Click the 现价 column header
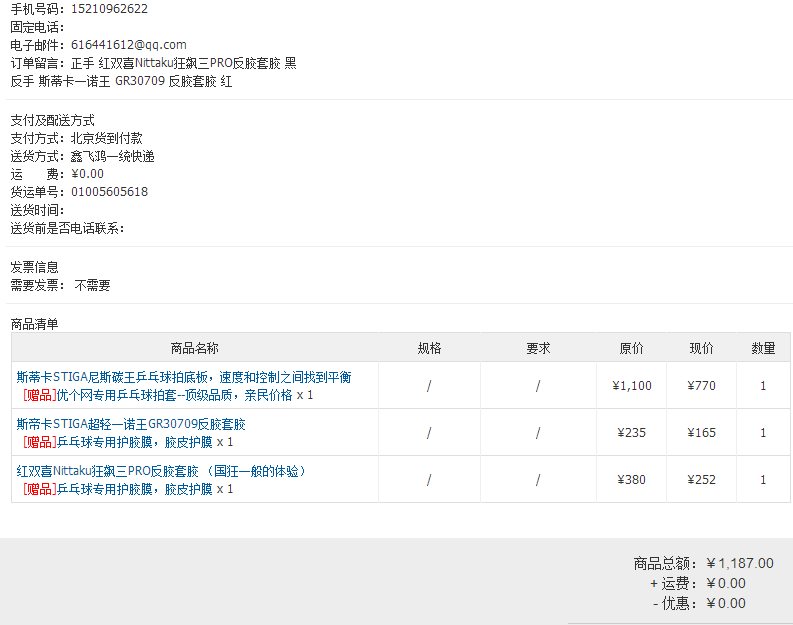The image size is (793, 625). [701, 348]
